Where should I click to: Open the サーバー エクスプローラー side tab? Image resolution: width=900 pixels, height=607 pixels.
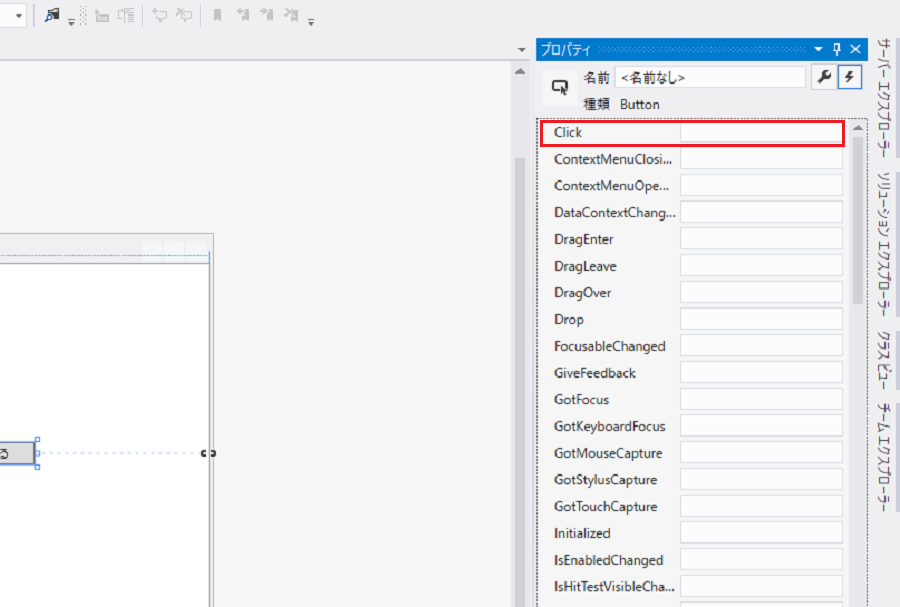click(884, 98)
